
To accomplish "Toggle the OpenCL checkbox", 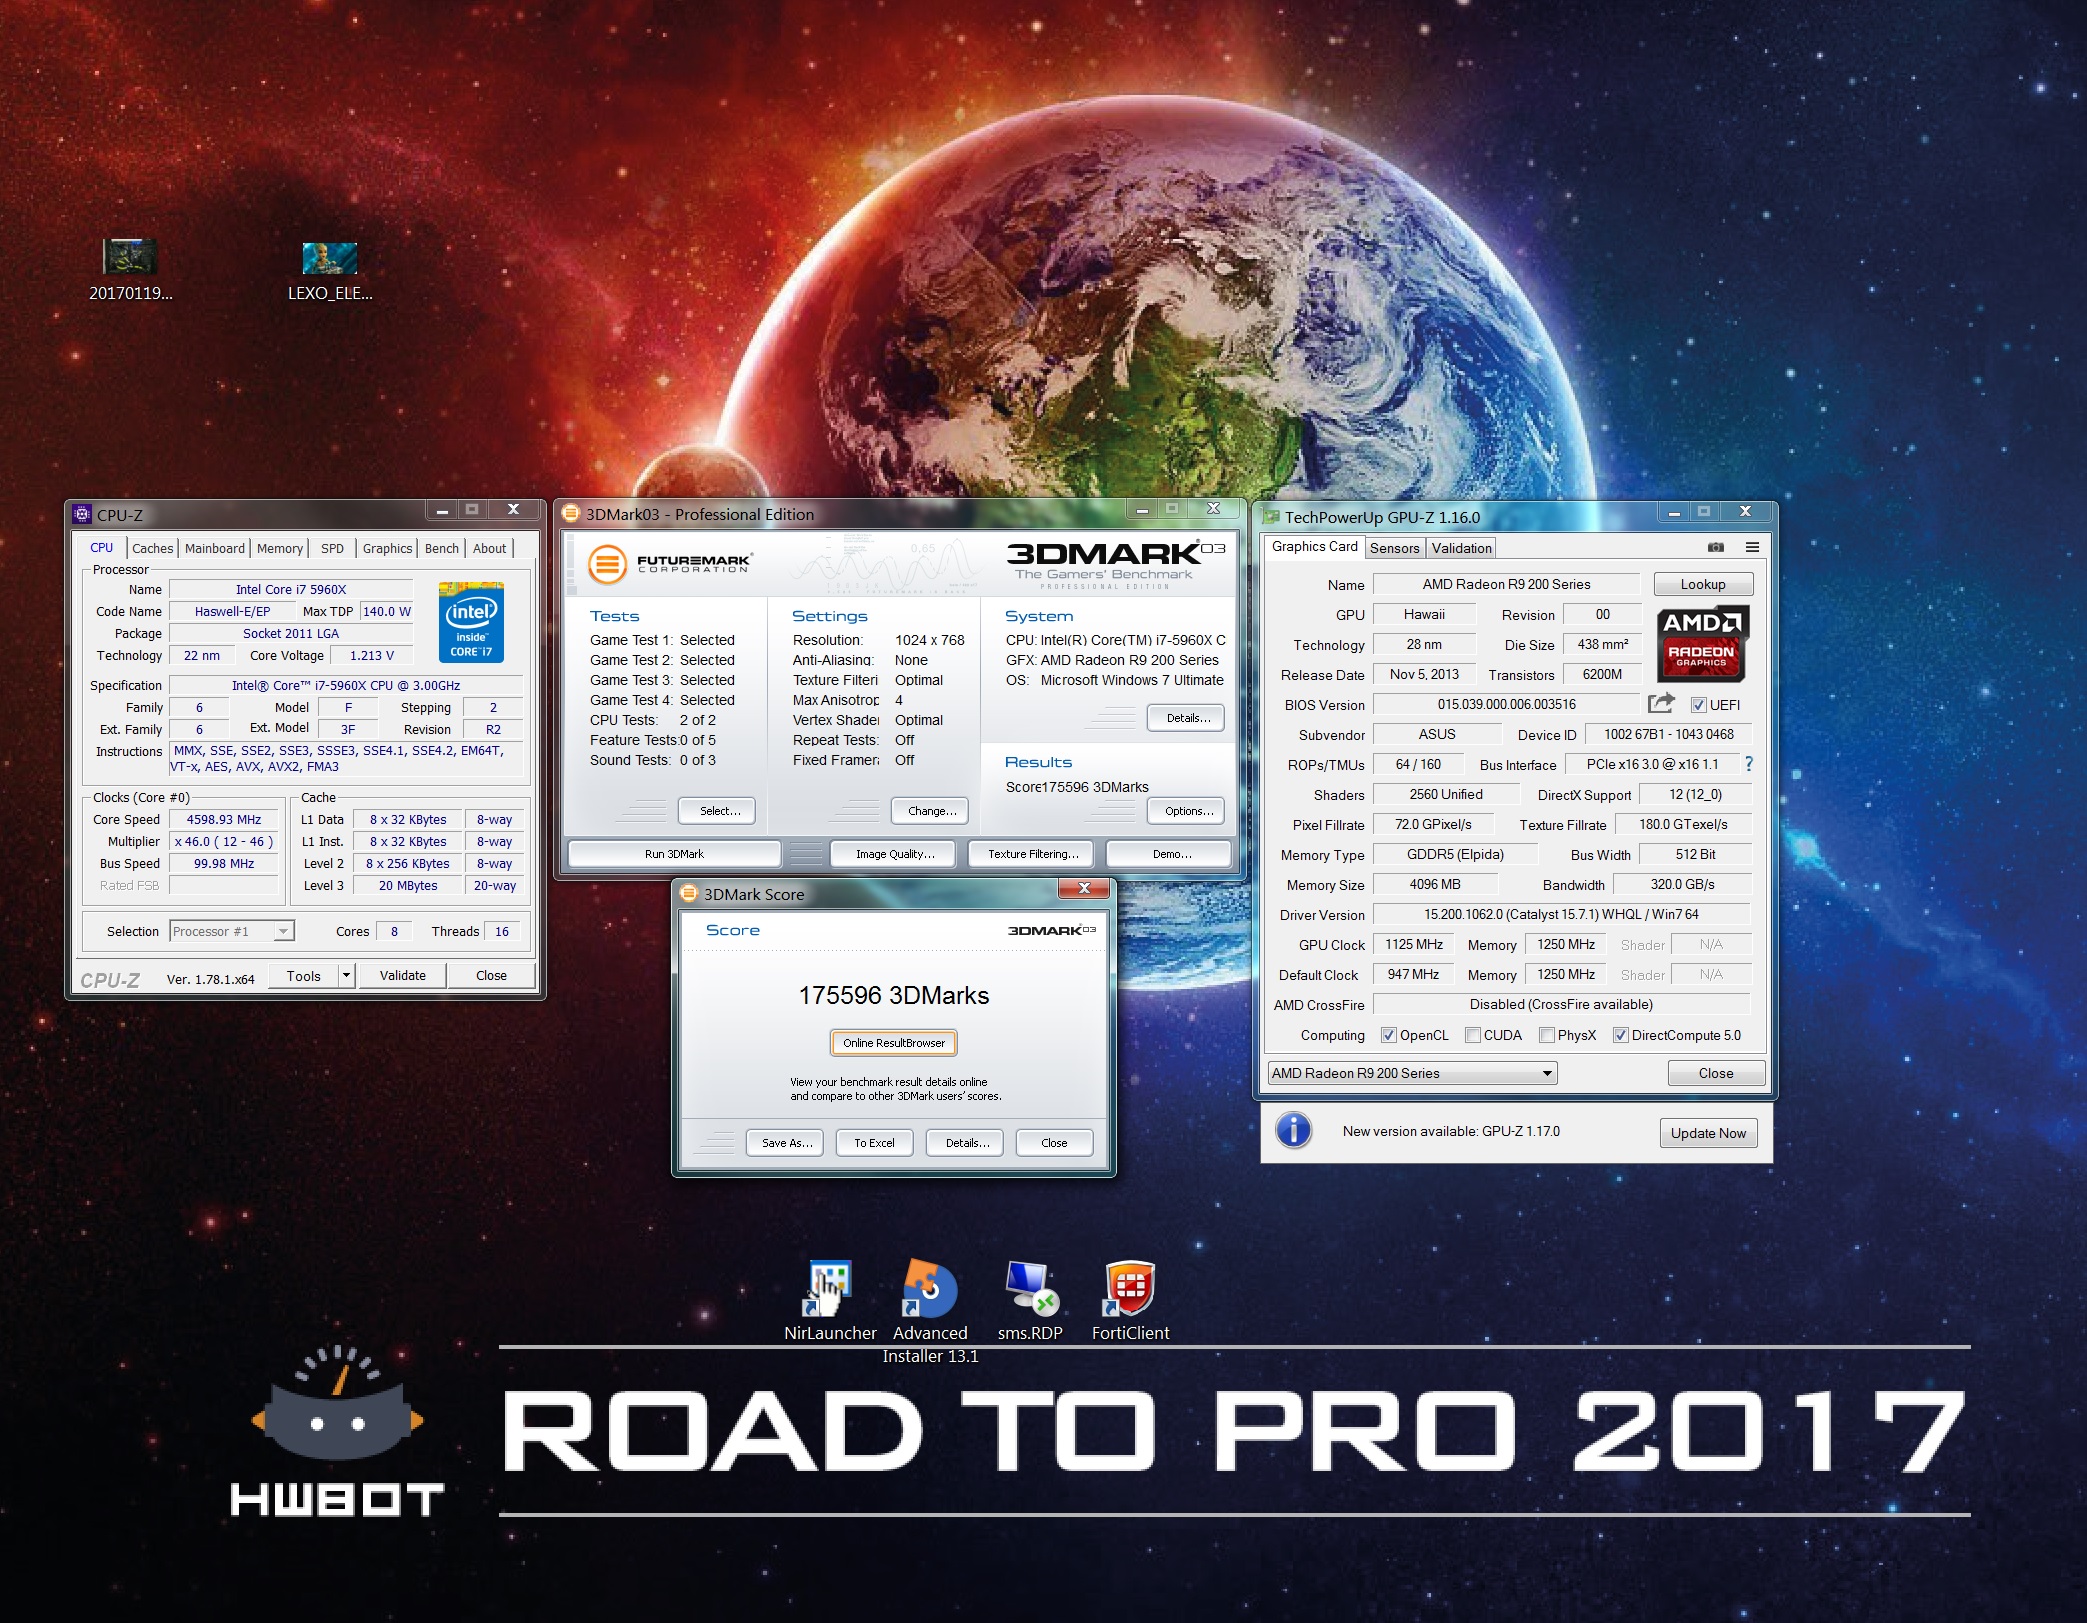I will pyautogui.click(x=1388, y=1035).
